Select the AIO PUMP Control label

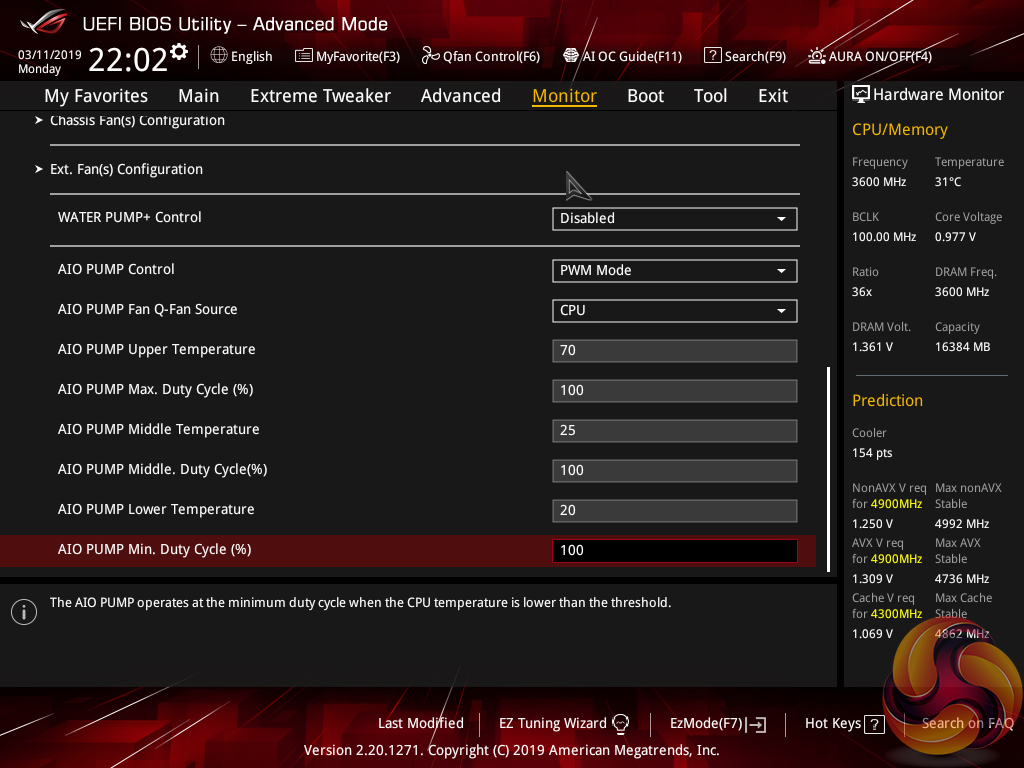tap(116, 269)
